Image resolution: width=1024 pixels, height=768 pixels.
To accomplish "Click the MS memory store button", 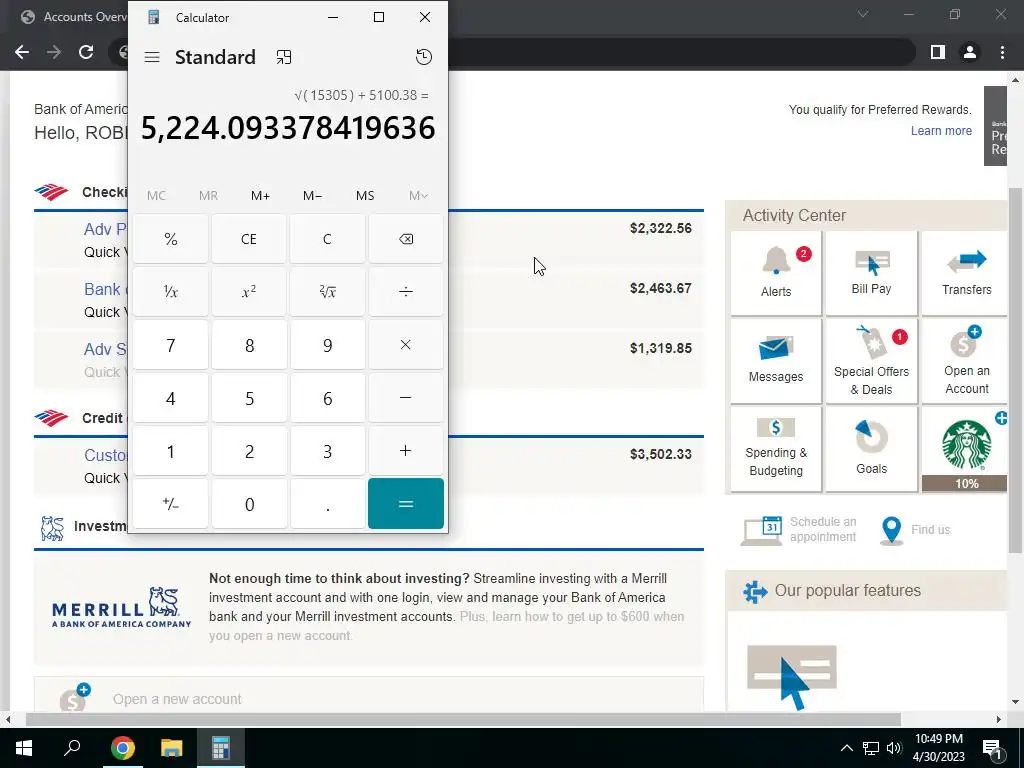I will coord(365,195).
